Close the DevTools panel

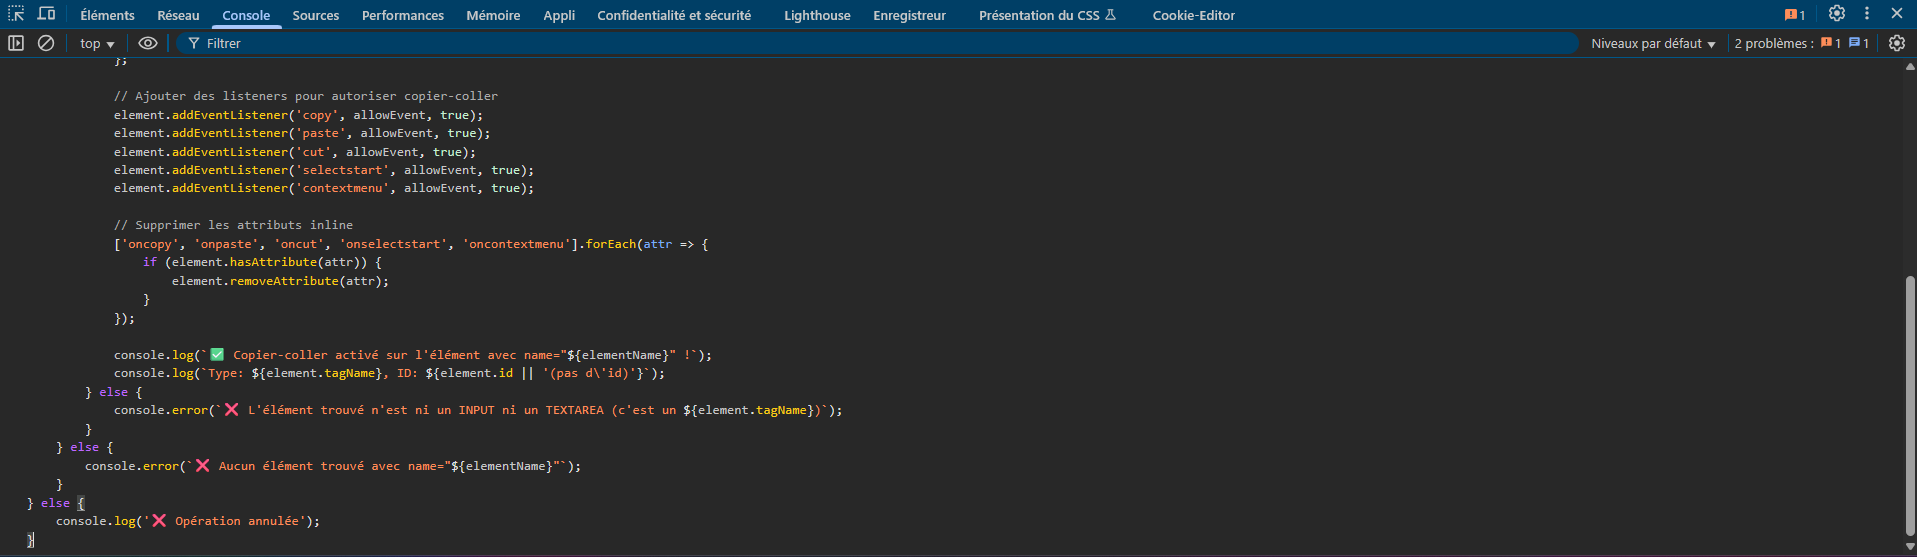point(1896,14)
